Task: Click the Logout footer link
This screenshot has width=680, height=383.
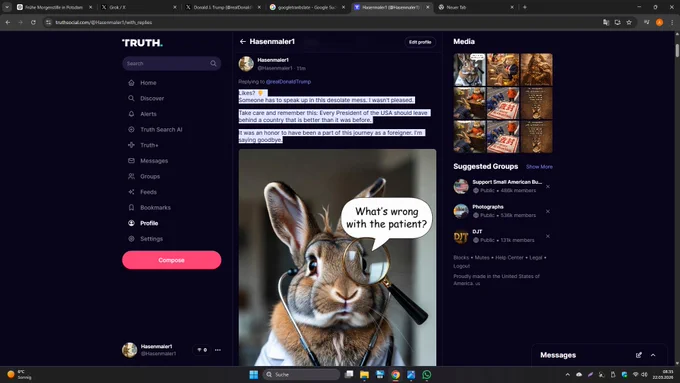Action: click(x=461, y=266)
